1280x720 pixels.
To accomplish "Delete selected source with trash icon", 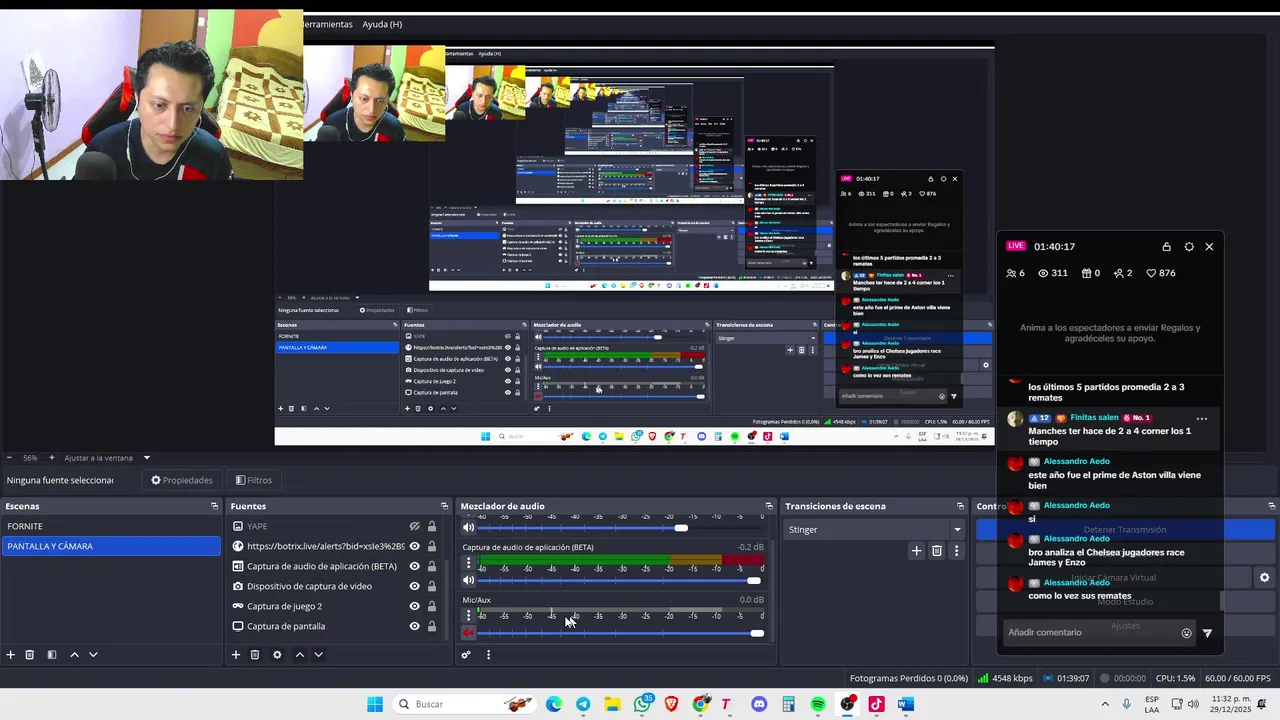I will (x=255, y=655).
